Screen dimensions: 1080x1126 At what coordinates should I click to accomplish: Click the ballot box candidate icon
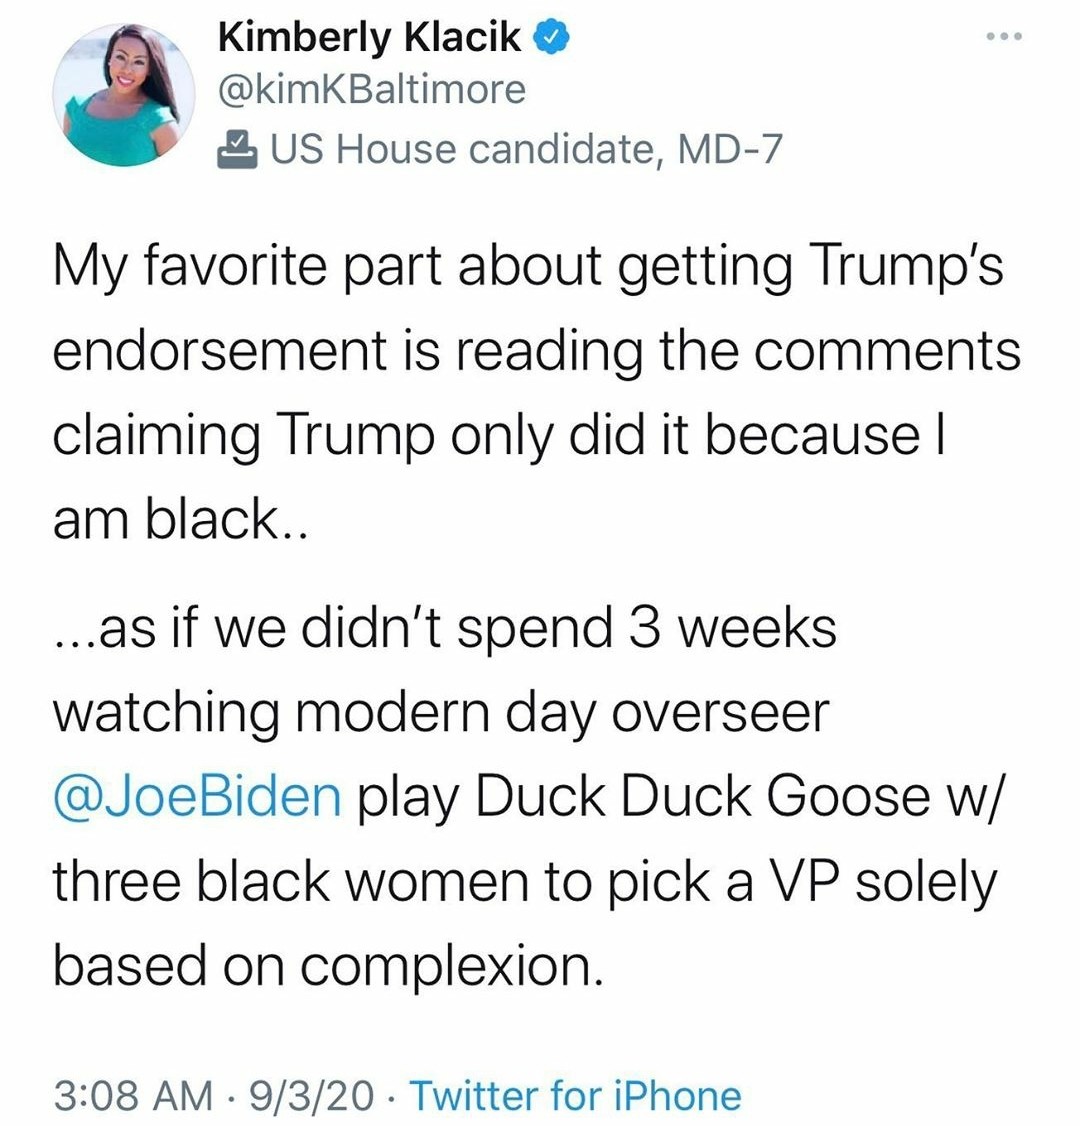[x=237, y=149]
